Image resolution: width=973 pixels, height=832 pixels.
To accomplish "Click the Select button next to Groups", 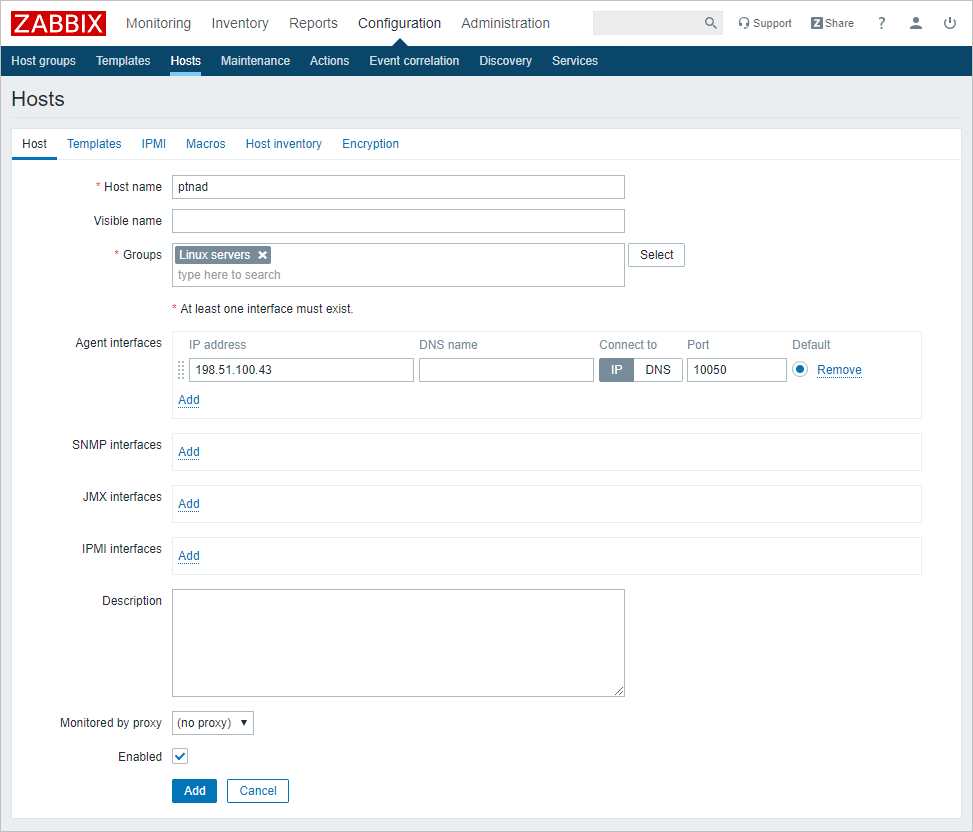I will [x=656, y=254].
